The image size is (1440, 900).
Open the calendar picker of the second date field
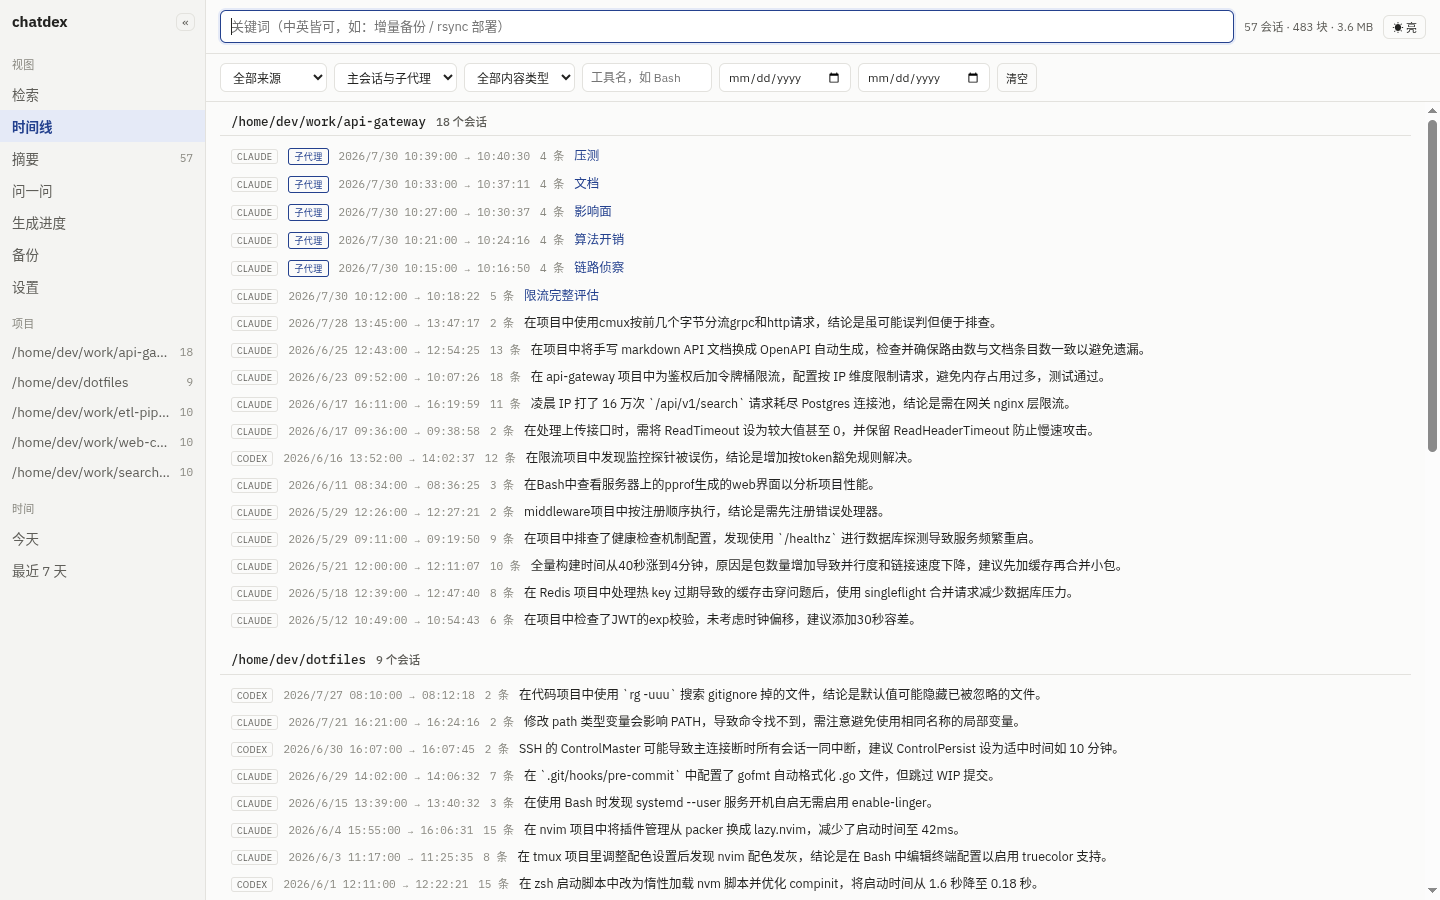(x=973, y=78)
